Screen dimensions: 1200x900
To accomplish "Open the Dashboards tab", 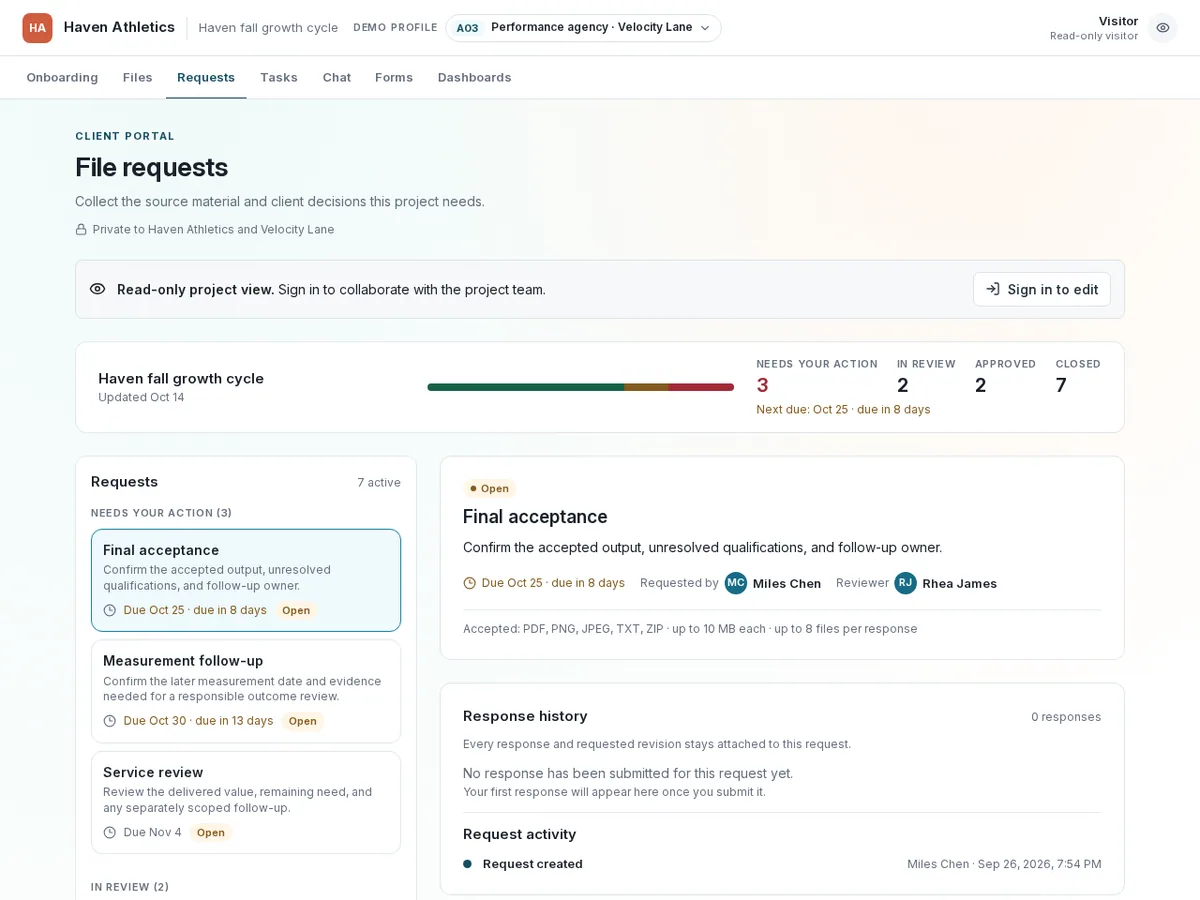I will click(475, 77).
